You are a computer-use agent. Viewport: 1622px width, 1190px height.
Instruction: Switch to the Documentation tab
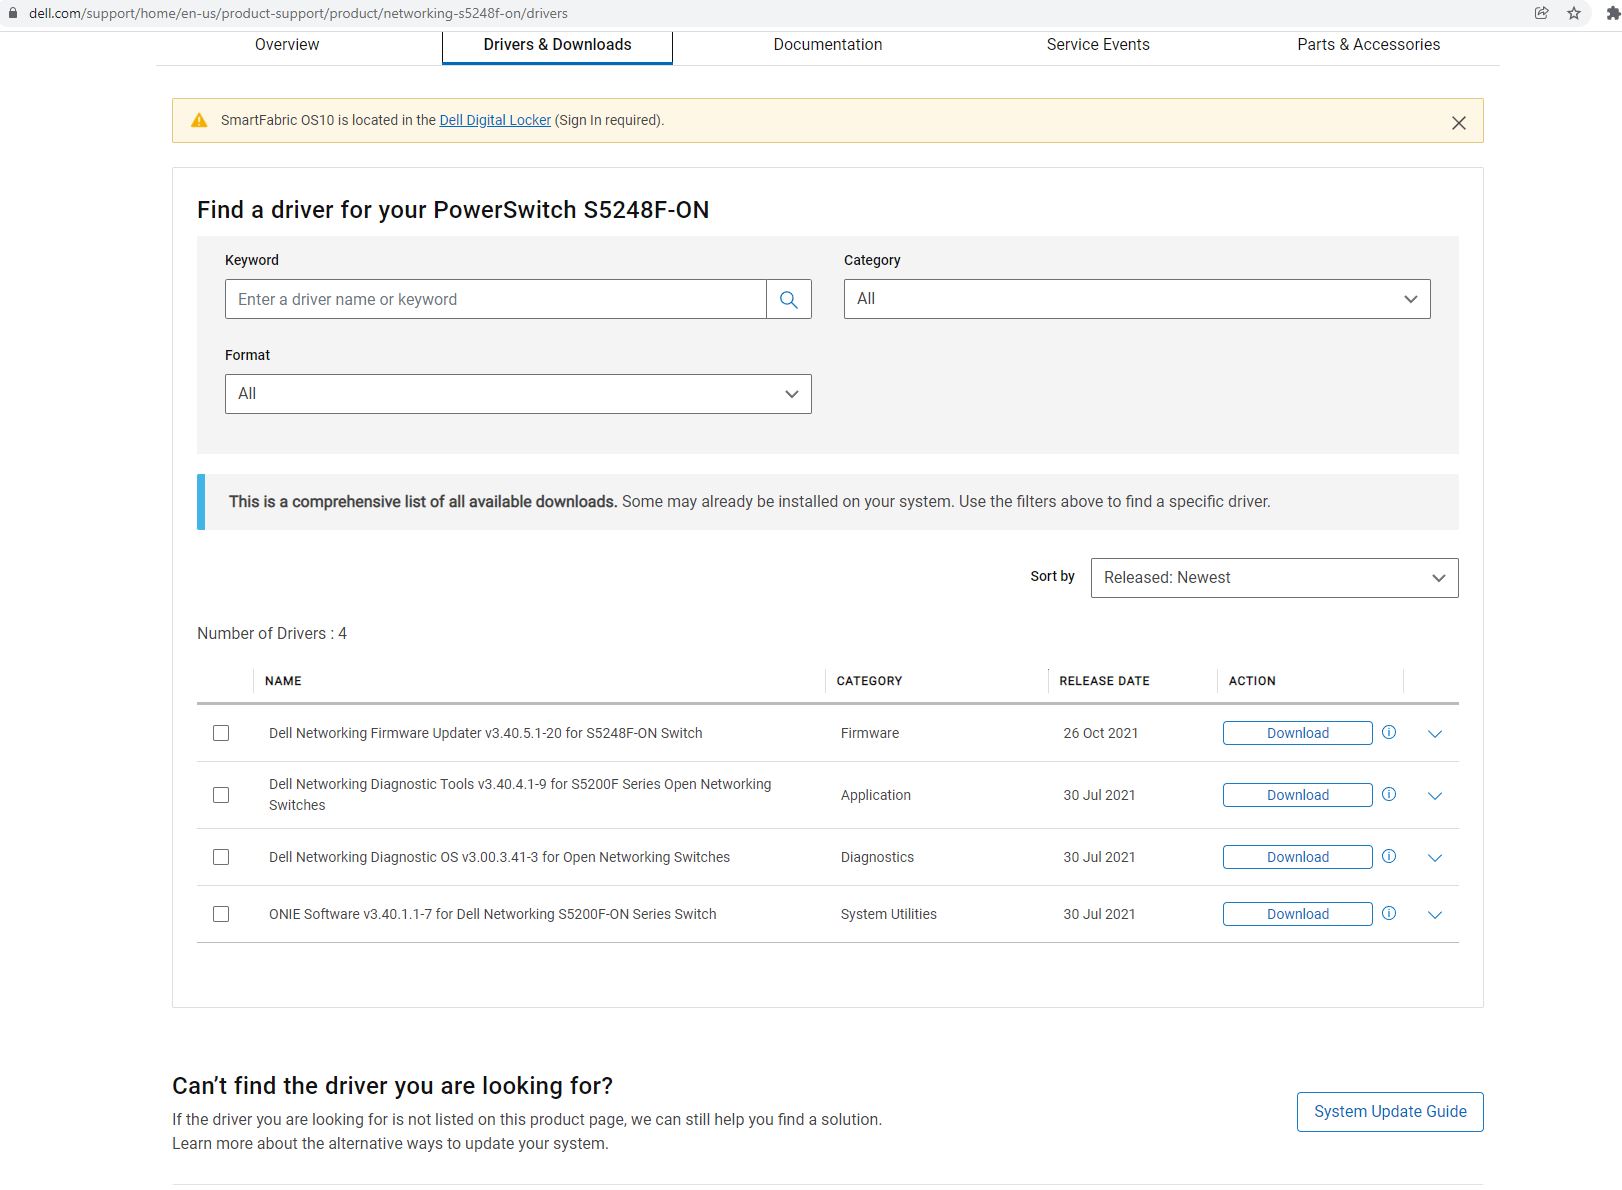[x=827, y=45]
